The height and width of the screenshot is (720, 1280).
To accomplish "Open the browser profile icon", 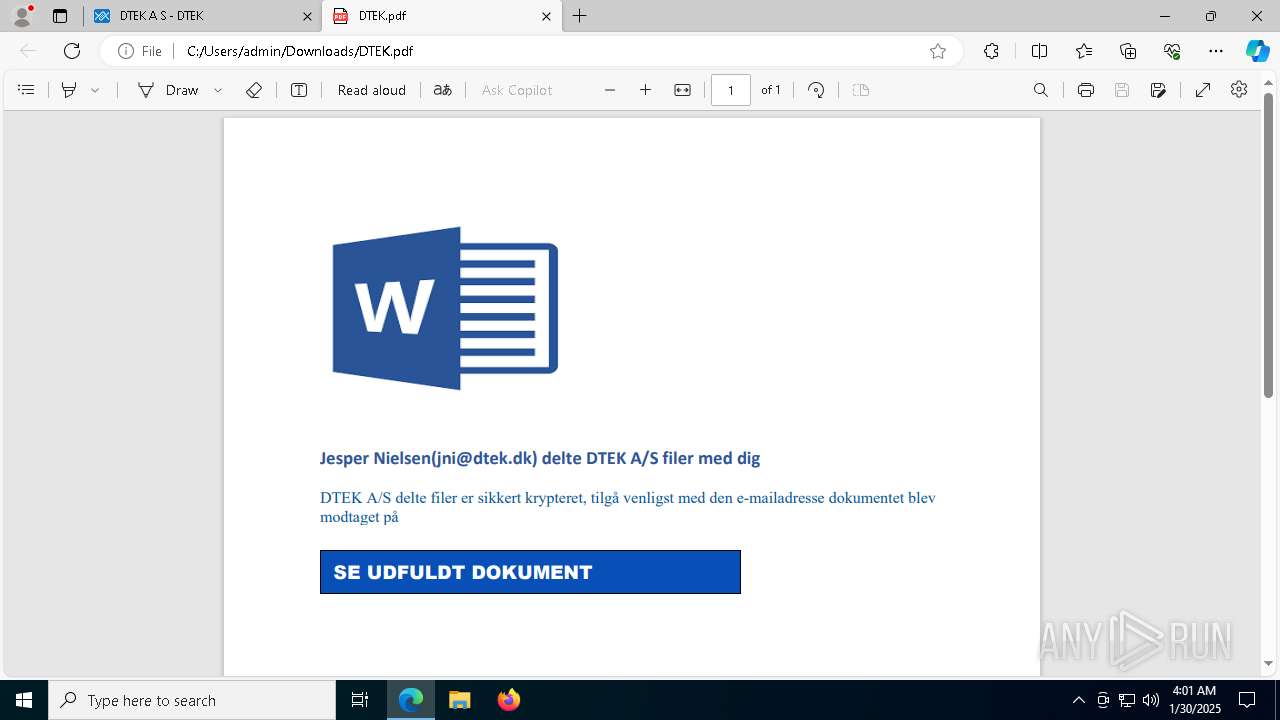I will [x=22, y=16].
